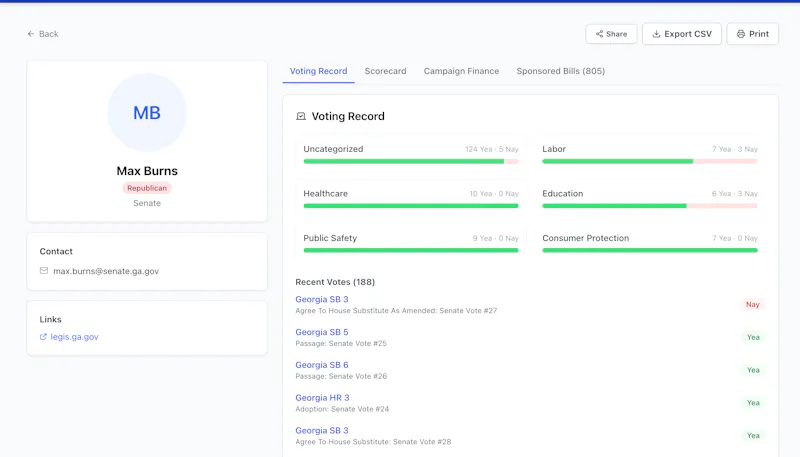The image size is (800, 457).
Task: Click the Yea badge for Georgia SB 6
Action: [x=753, y=370]
